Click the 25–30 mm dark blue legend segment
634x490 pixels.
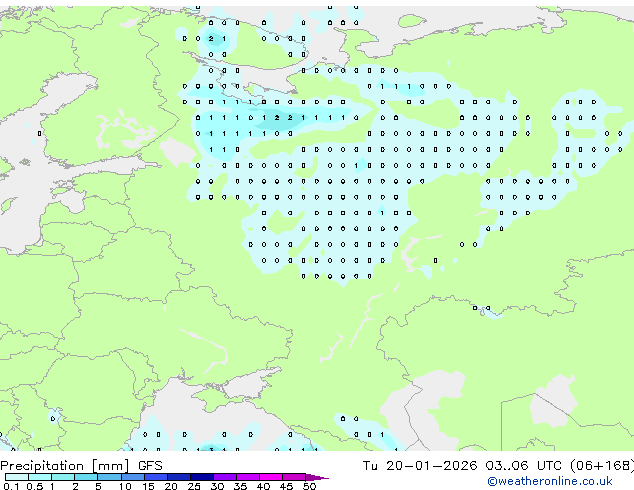tap(201, 477)
